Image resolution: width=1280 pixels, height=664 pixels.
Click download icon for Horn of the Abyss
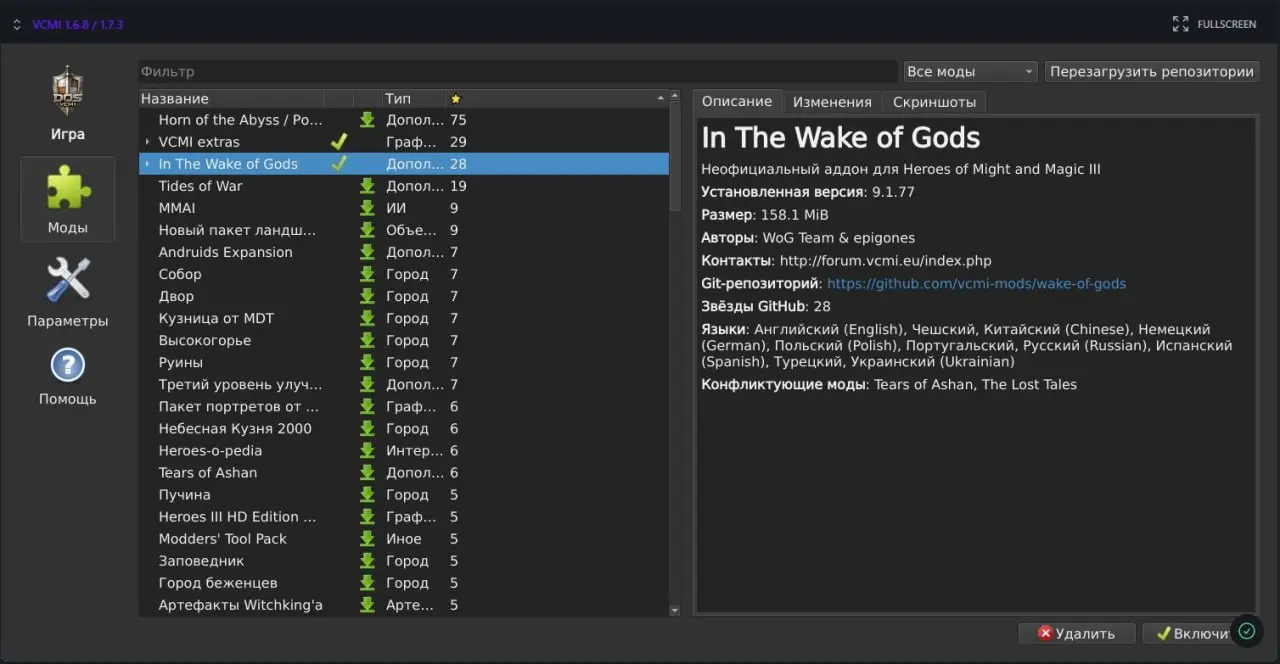pyautogui.click(x=367, y=120)
